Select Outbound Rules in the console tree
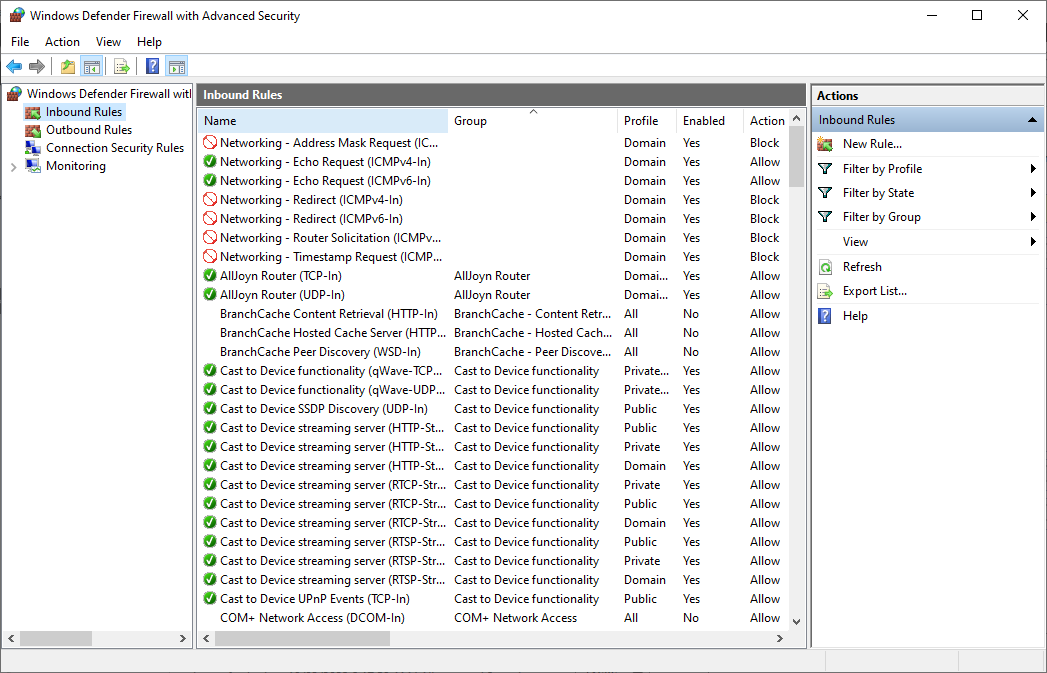Viewport: 1047px width, 673px height. coord(88,130)
